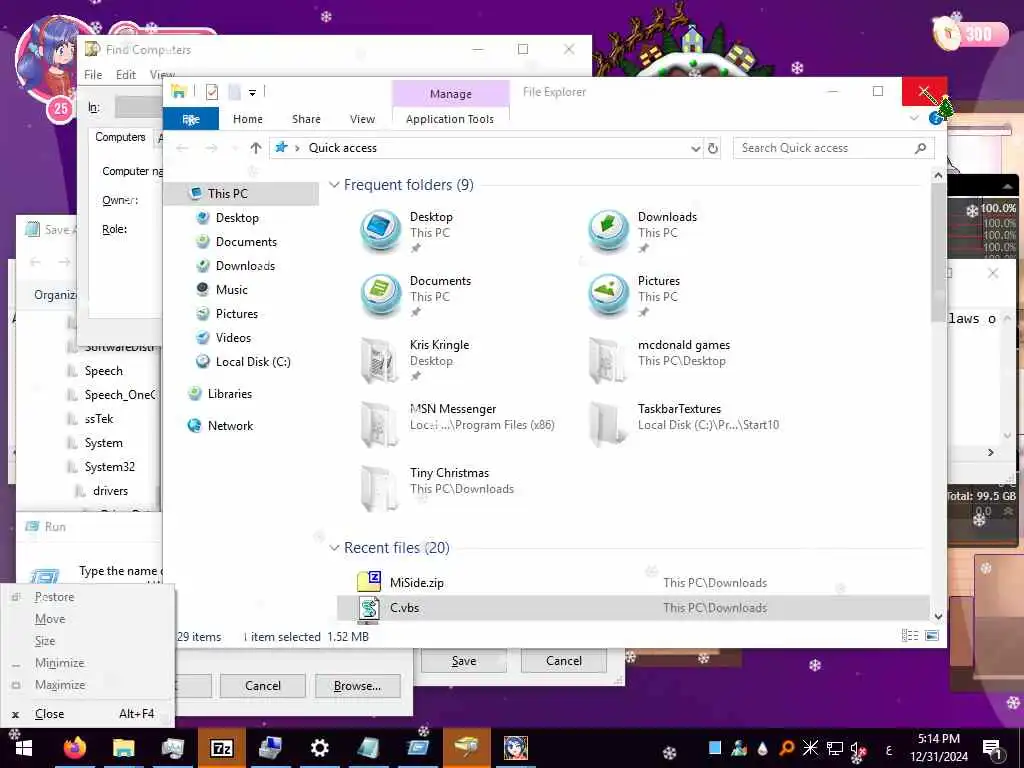Open the Home ribbon tab

pyautogui.click(x=248, y=119)
